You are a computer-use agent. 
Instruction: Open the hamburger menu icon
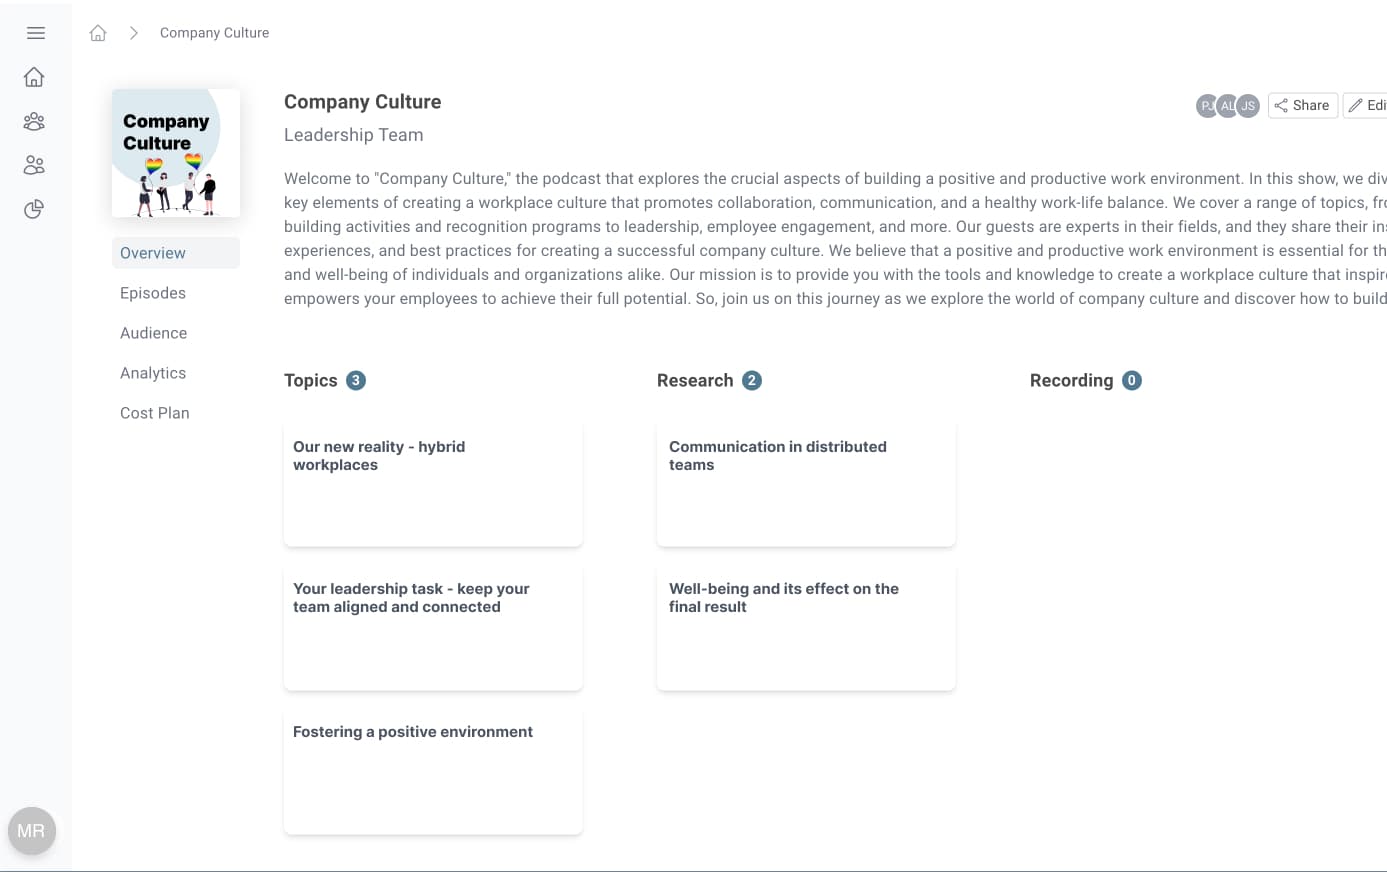pyautogui.click(x=36, y=33)
